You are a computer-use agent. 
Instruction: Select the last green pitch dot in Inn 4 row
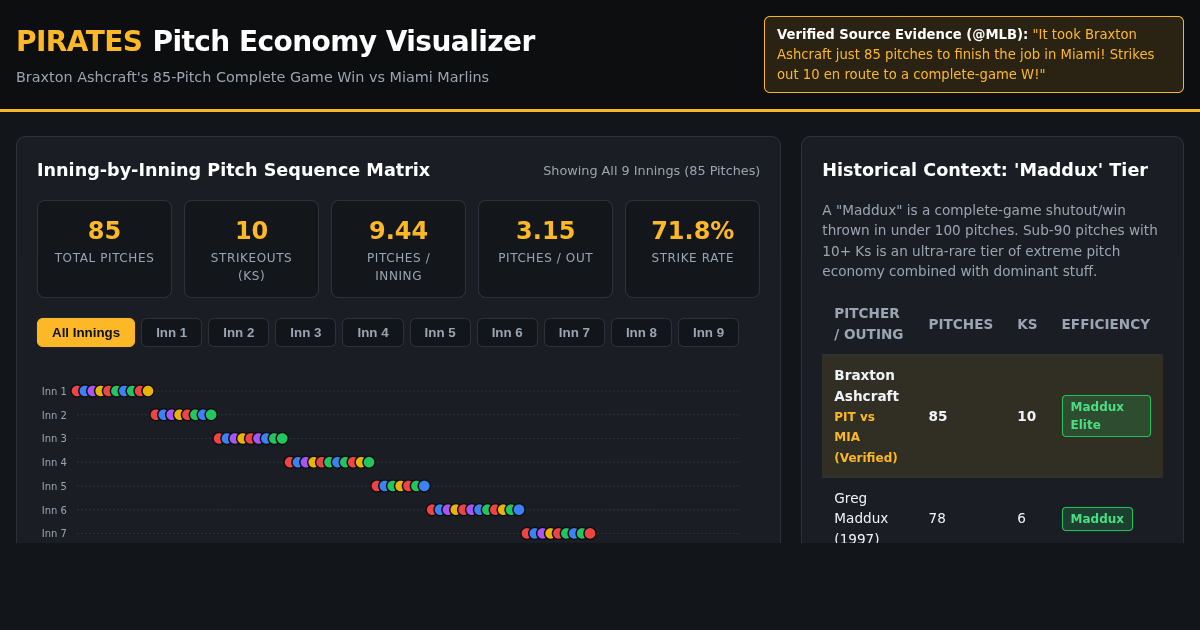point(369,462)
